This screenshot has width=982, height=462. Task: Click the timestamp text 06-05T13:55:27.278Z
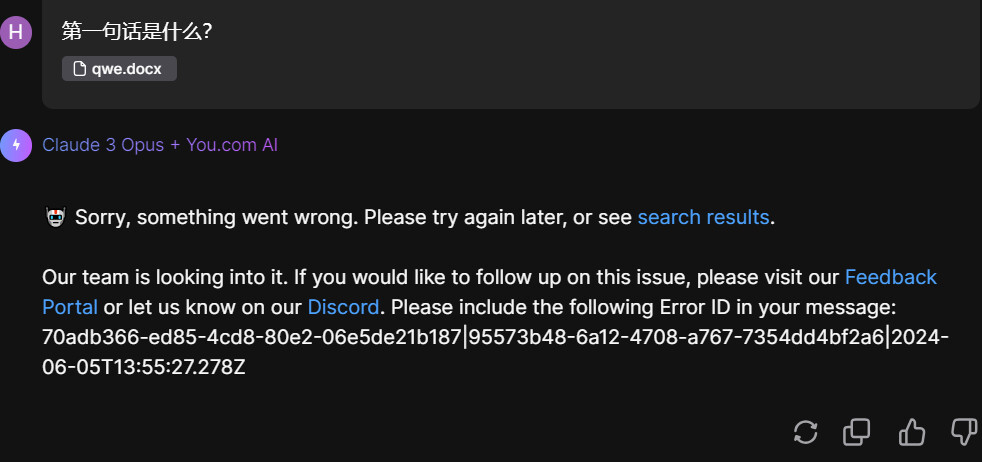click(144, 367)
